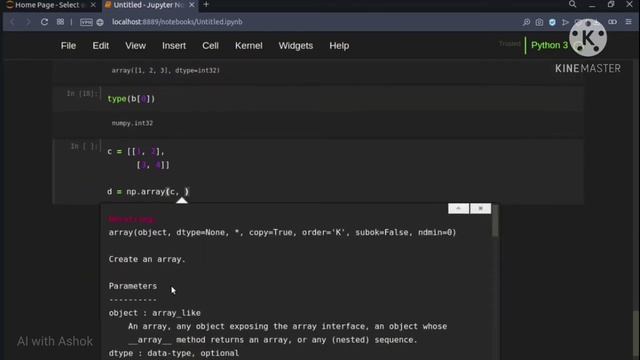Reload the current page
The image size is (640, 360).
[x=44, y=22]
